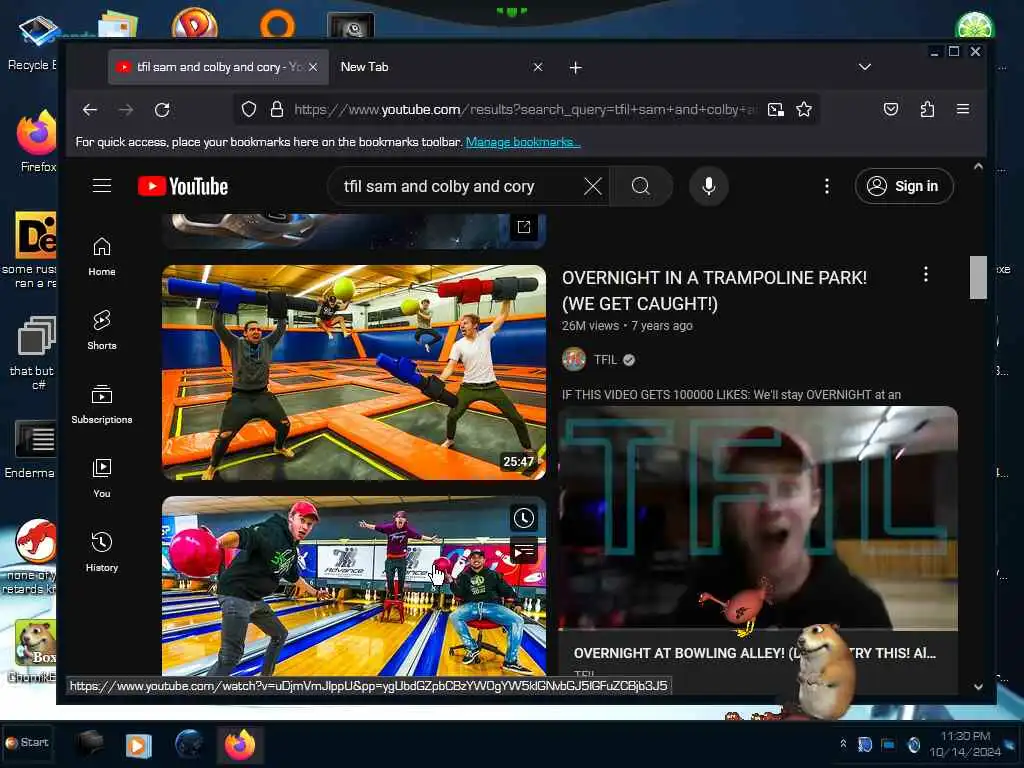Click YouTube search box text

439,187
